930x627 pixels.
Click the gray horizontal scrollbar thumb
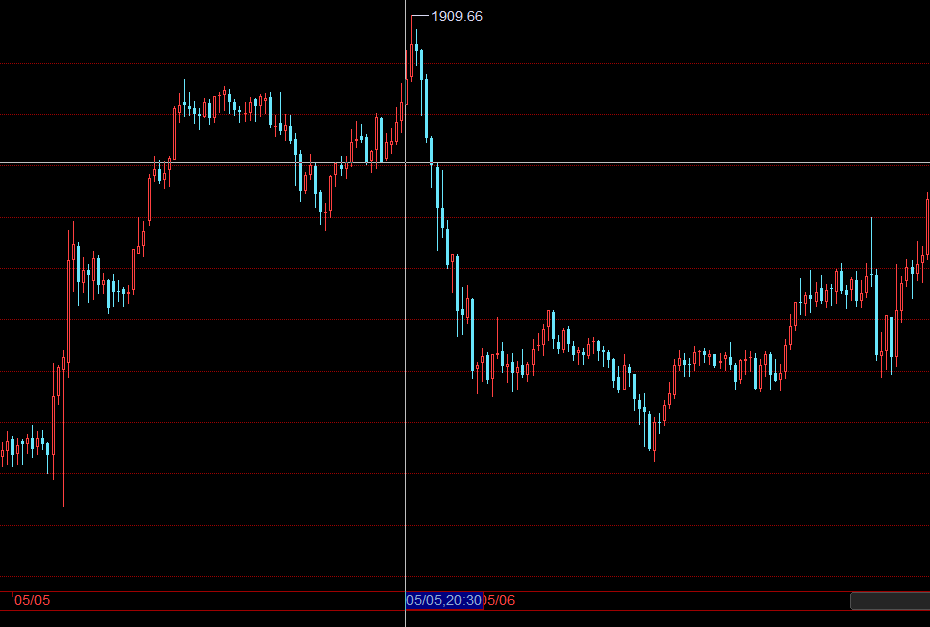pyautogui.click(x=890, y=601)
